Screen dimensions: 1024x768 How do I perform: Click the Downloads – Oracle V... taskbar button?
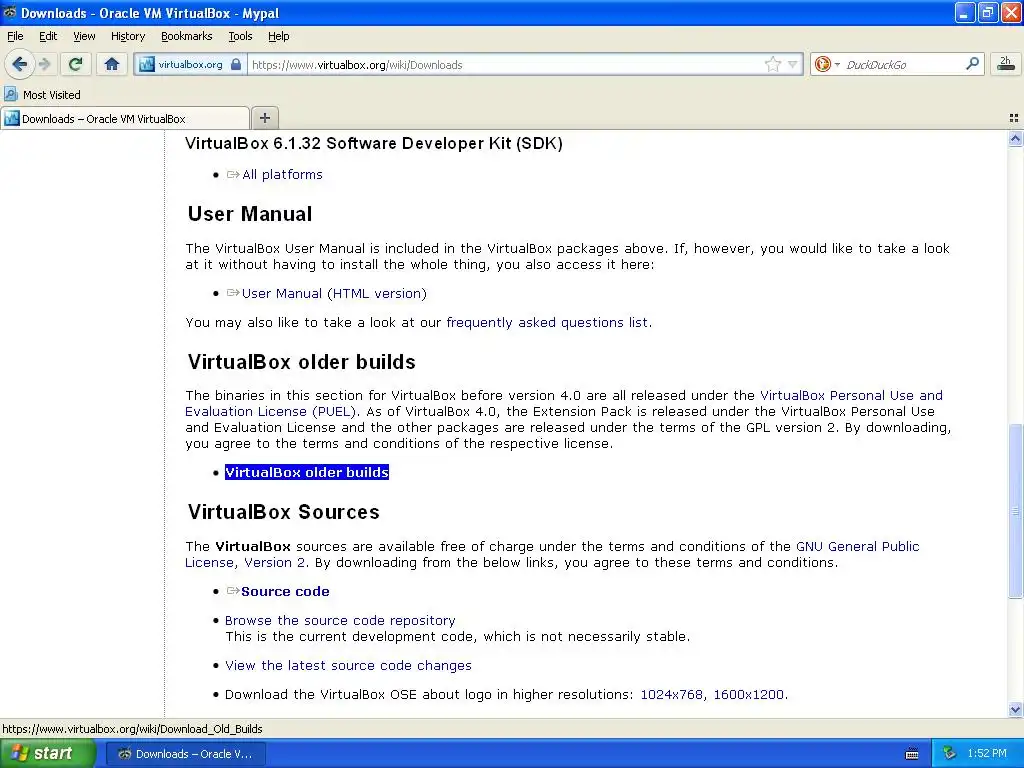pos(185,754)
